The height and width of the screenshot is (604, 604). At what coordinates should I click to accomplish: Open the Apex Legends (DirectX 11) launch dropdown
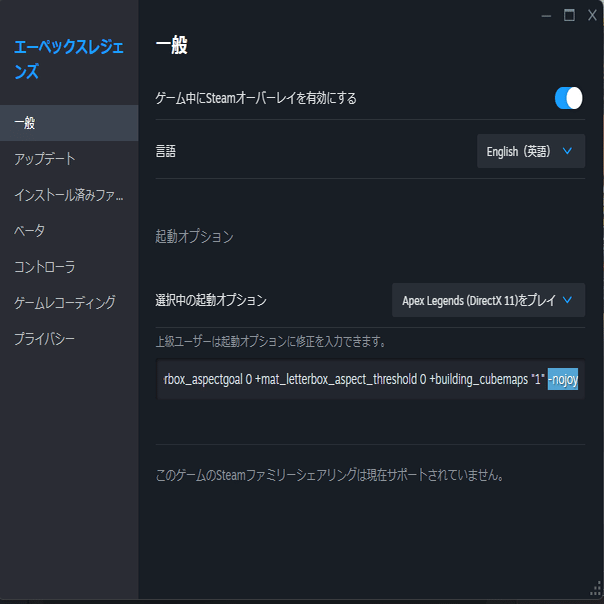(x=488, y=300)
